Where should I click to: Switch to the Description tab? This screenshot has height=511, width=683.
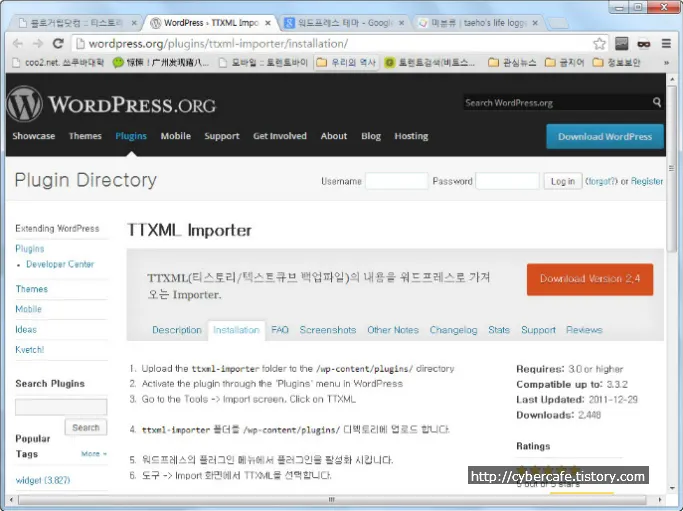(x=177, y=330)
